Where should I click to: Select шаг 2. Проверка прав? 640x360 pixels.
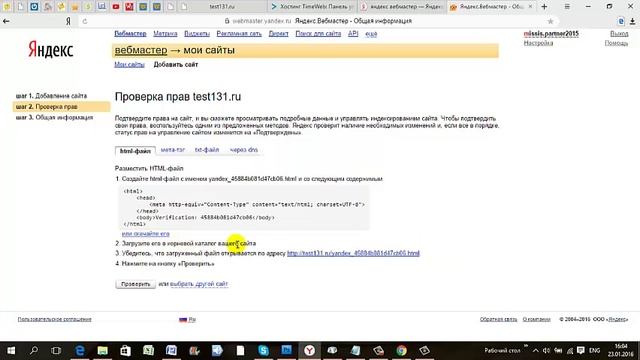click(61, 107)
